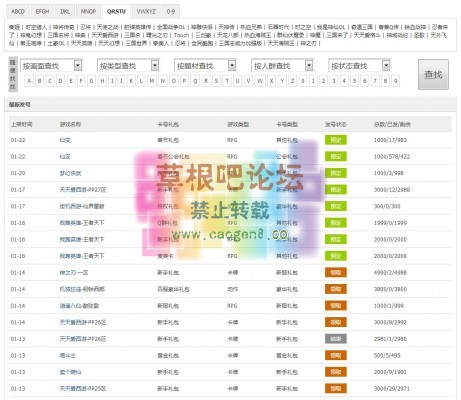This screenshot has height=400, width=461.
Task: Expand the 按状态查找 dropdown
Action: [x=359, y=66]
